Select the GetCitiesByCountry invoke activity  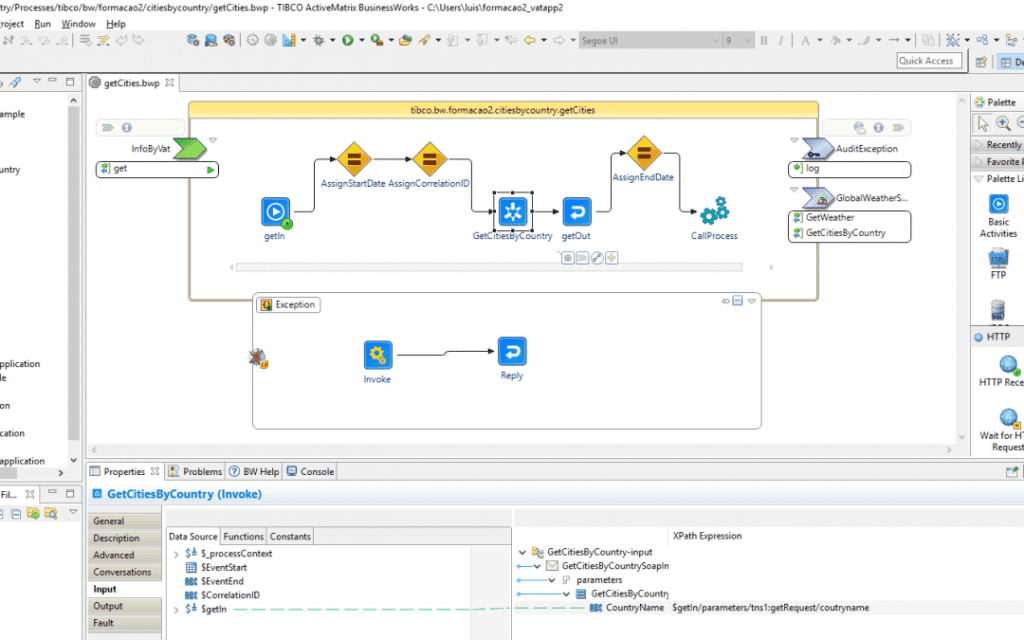(513, 212)
